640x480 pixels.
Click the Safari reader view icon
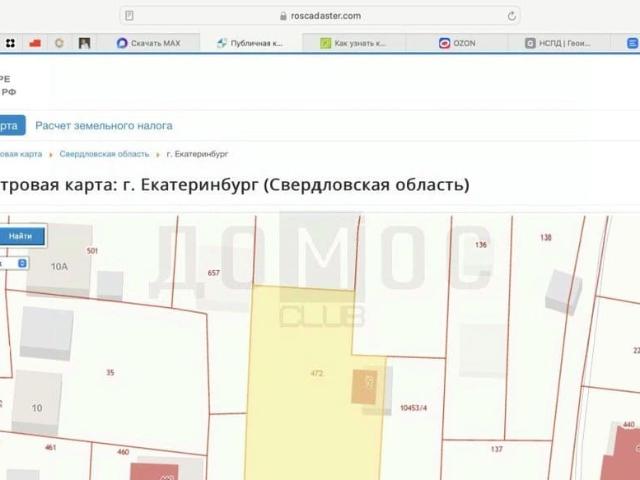click(x=129, y=16)
